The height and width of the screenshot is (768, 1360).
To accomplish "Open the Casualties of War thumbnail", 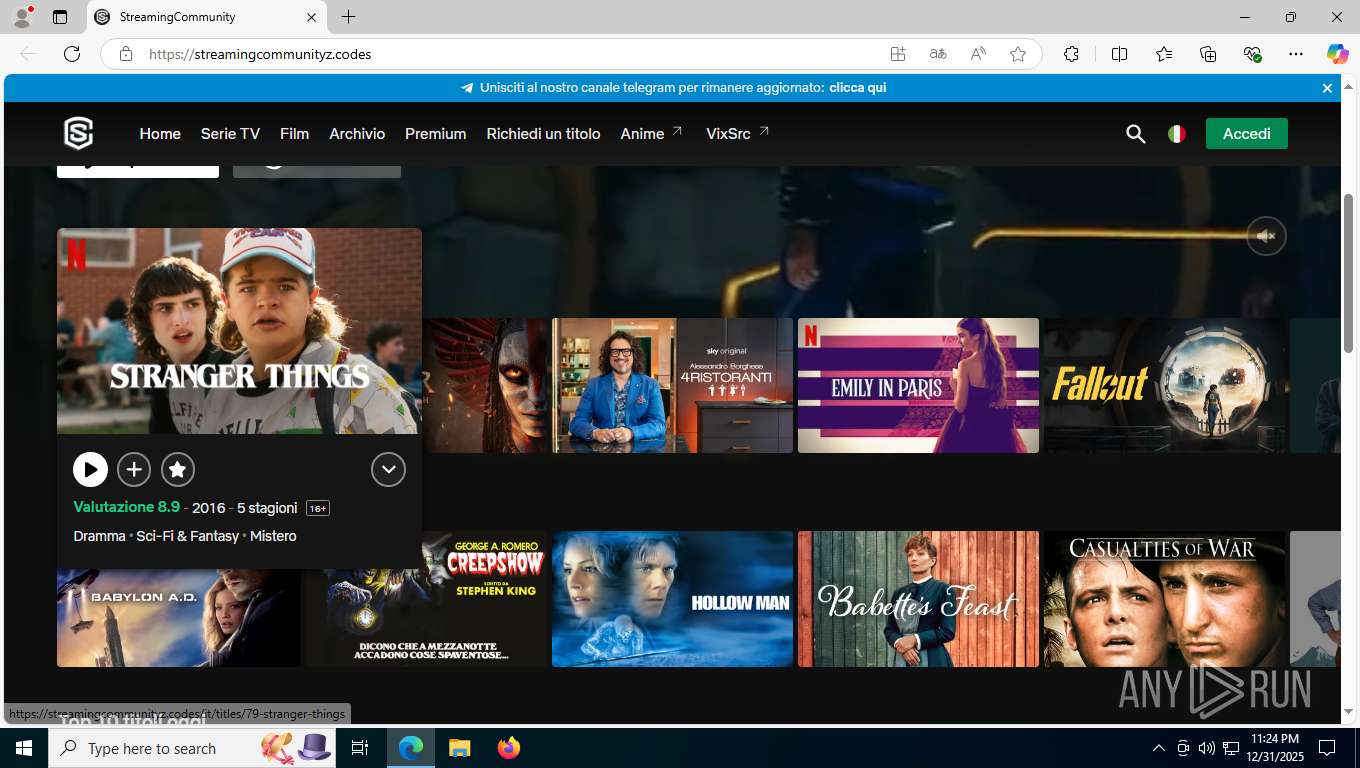I will coord(1164,599).
